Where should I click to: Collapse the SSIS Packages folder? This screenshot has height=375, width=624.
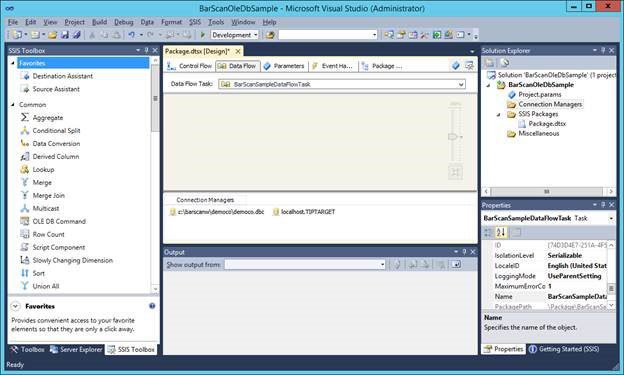click(498, 114)
